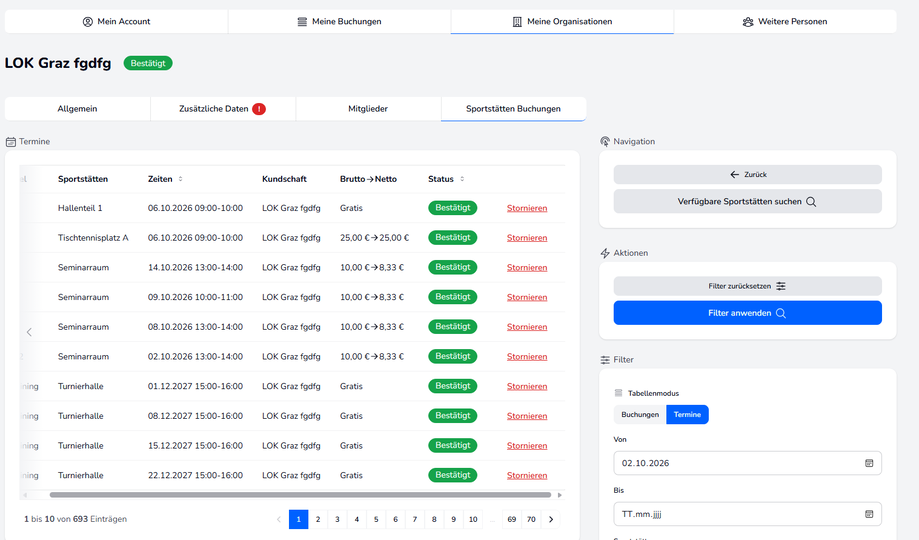Click the lightning icon beside Aktionen heading
The image size is (919, 540).
(x=605, y=253)
